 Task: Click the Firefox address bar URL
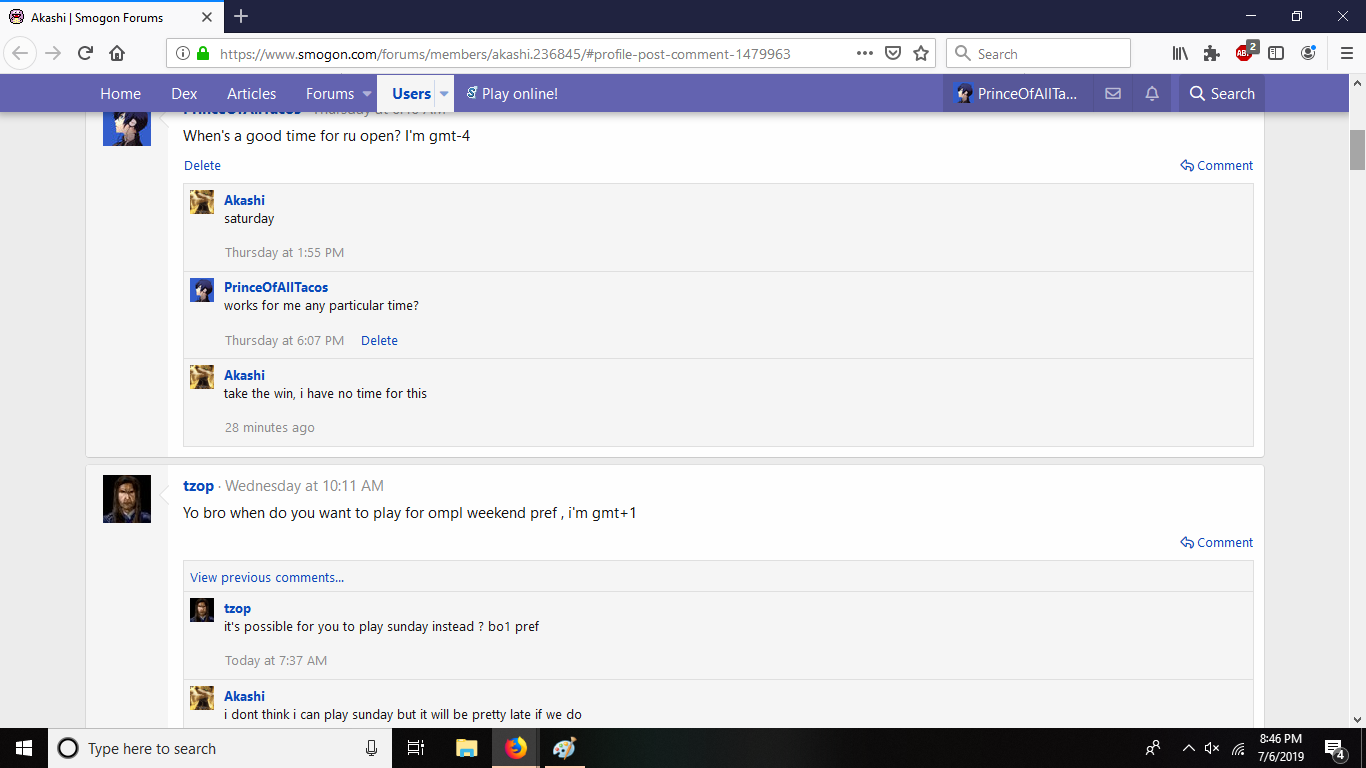pos(505,53)
